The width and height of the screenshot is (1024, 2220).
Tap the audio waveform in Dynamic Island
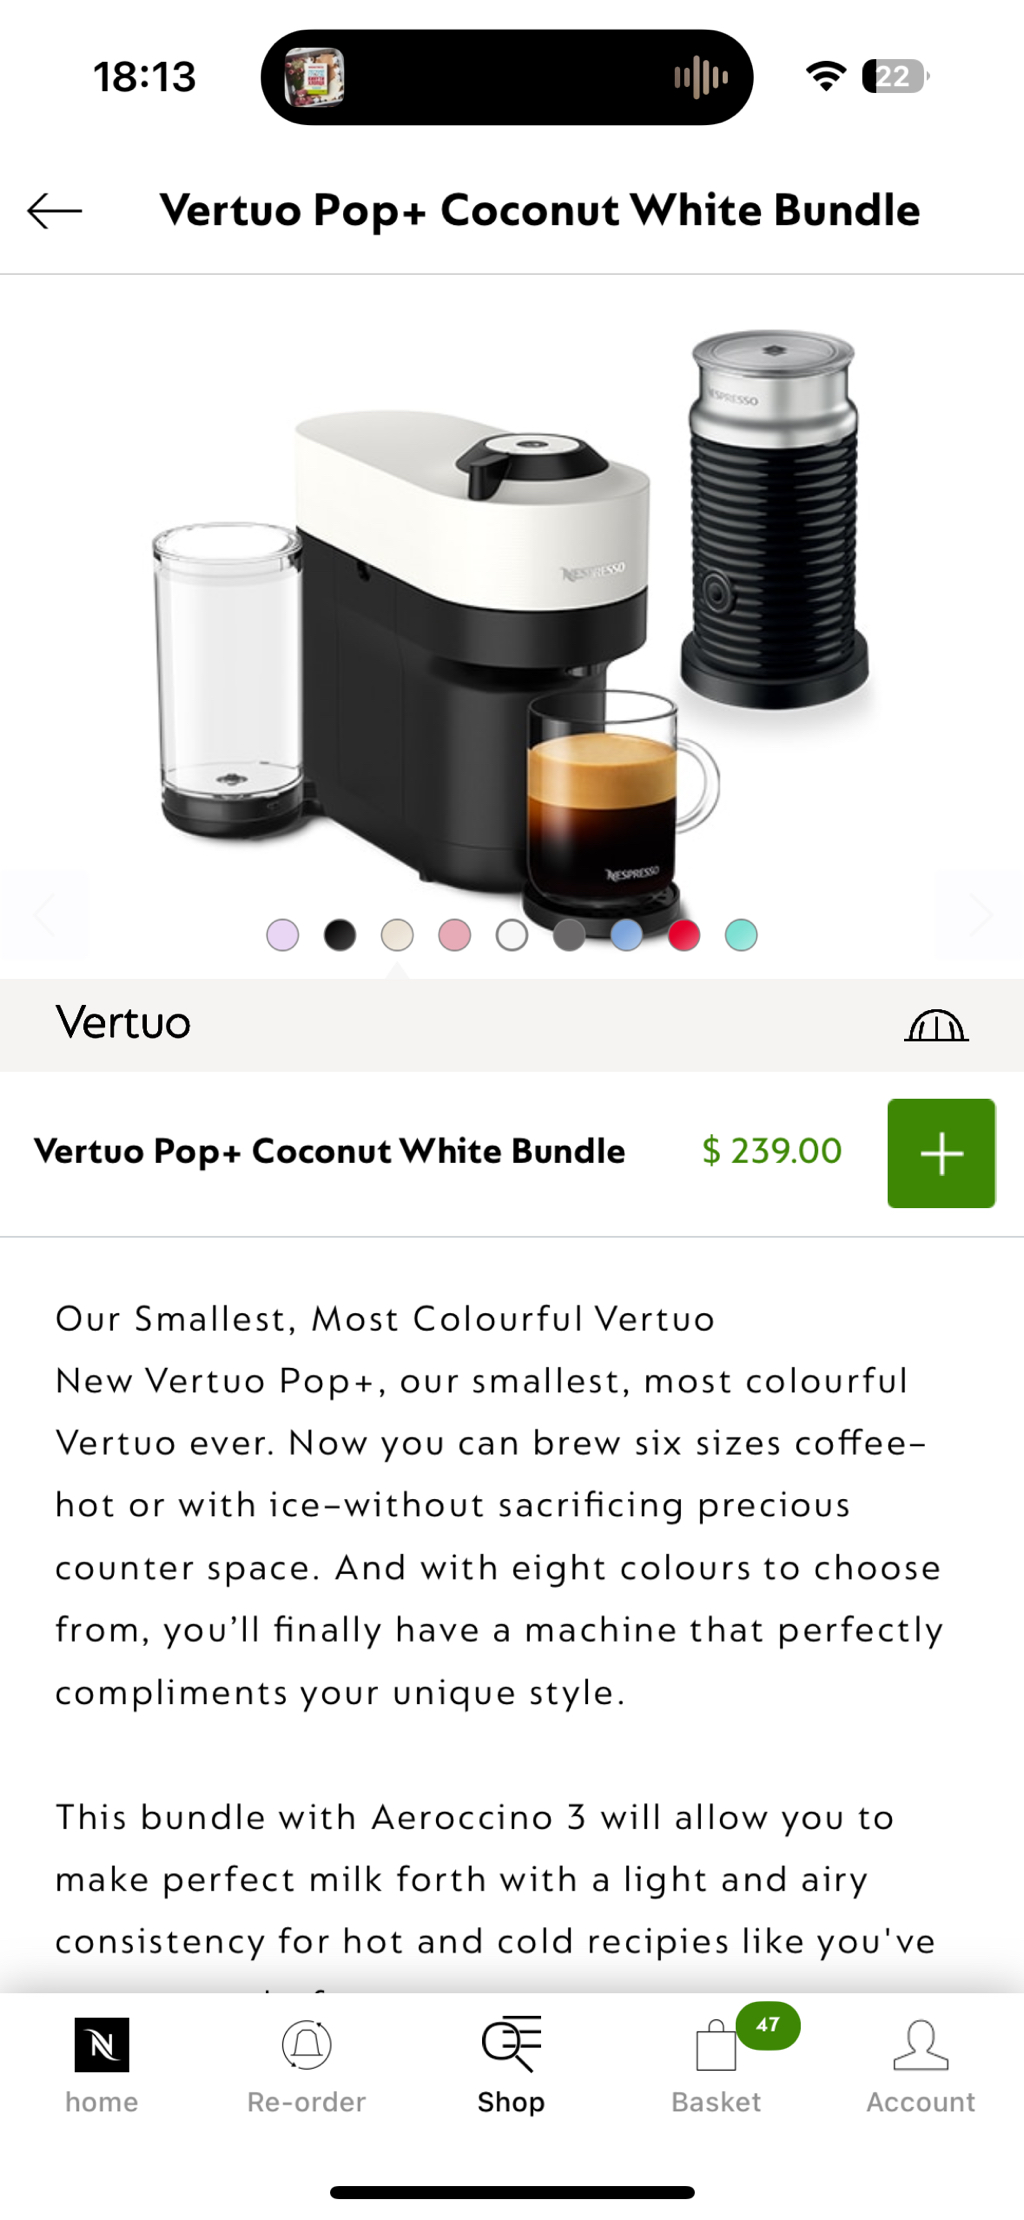tap(700, 77)
